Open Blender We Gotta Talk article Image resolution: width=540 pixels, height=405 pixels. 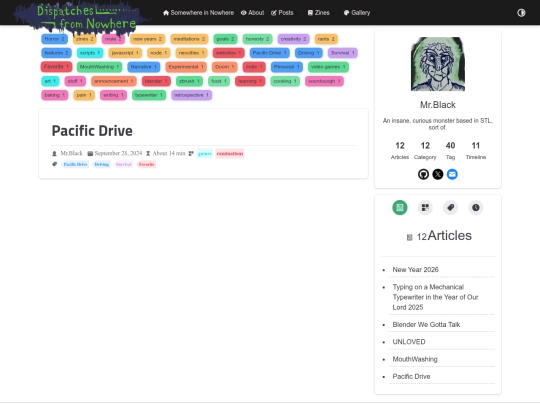[426, 324]
